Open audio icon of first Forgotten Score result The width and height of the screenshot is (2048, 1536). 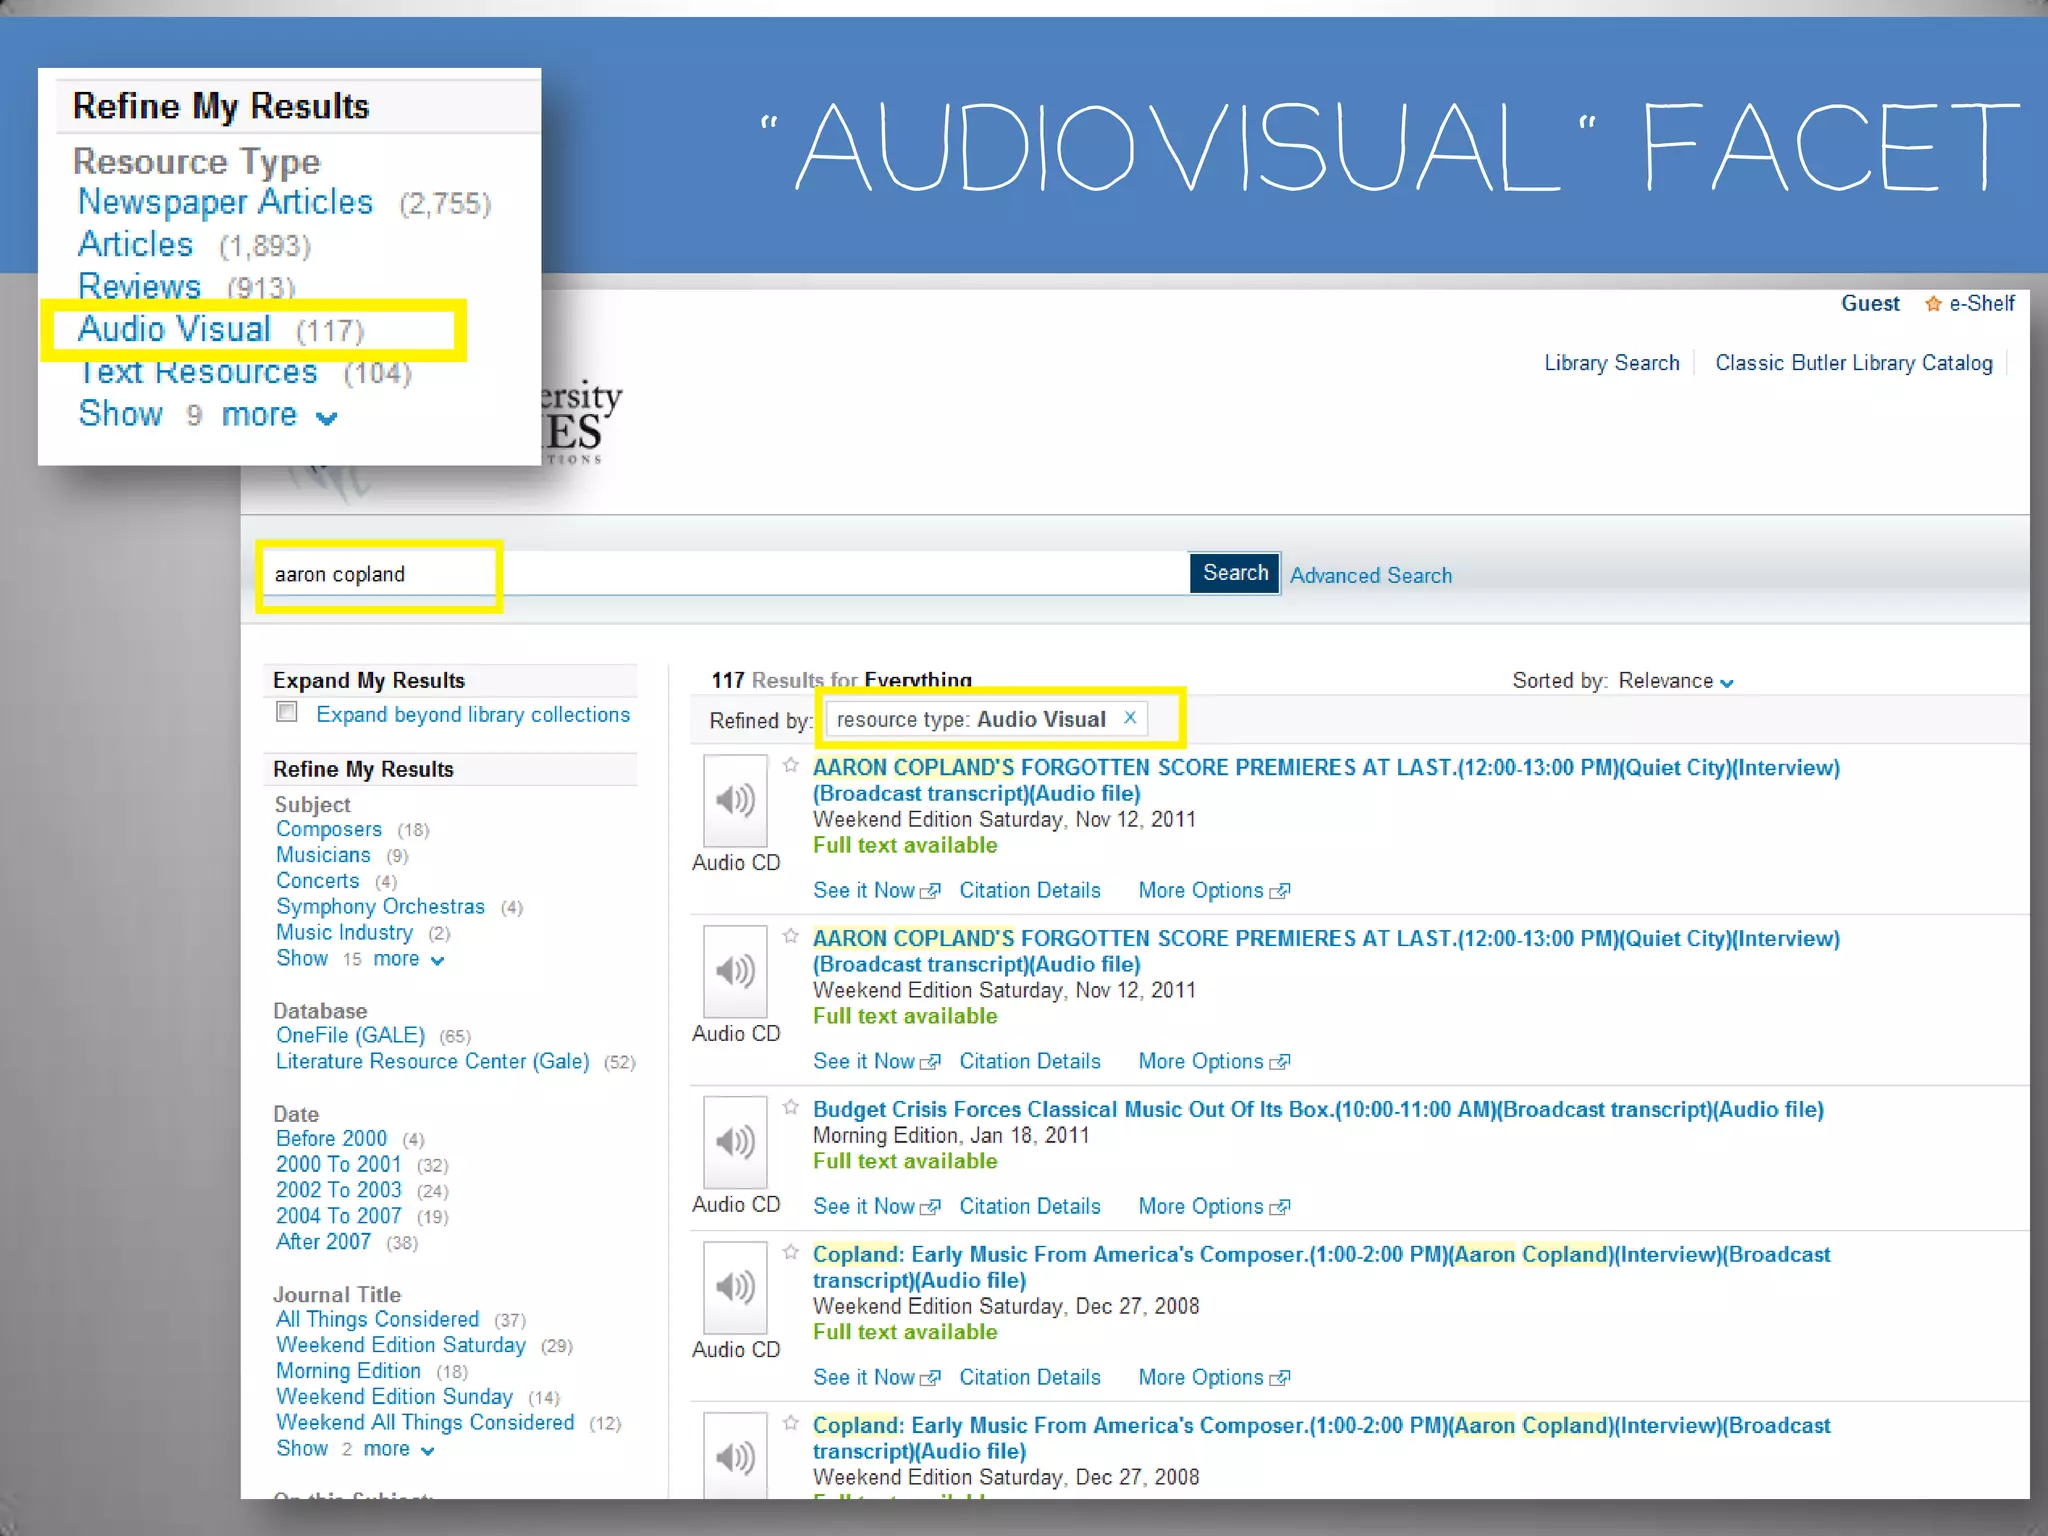point(735,800)
